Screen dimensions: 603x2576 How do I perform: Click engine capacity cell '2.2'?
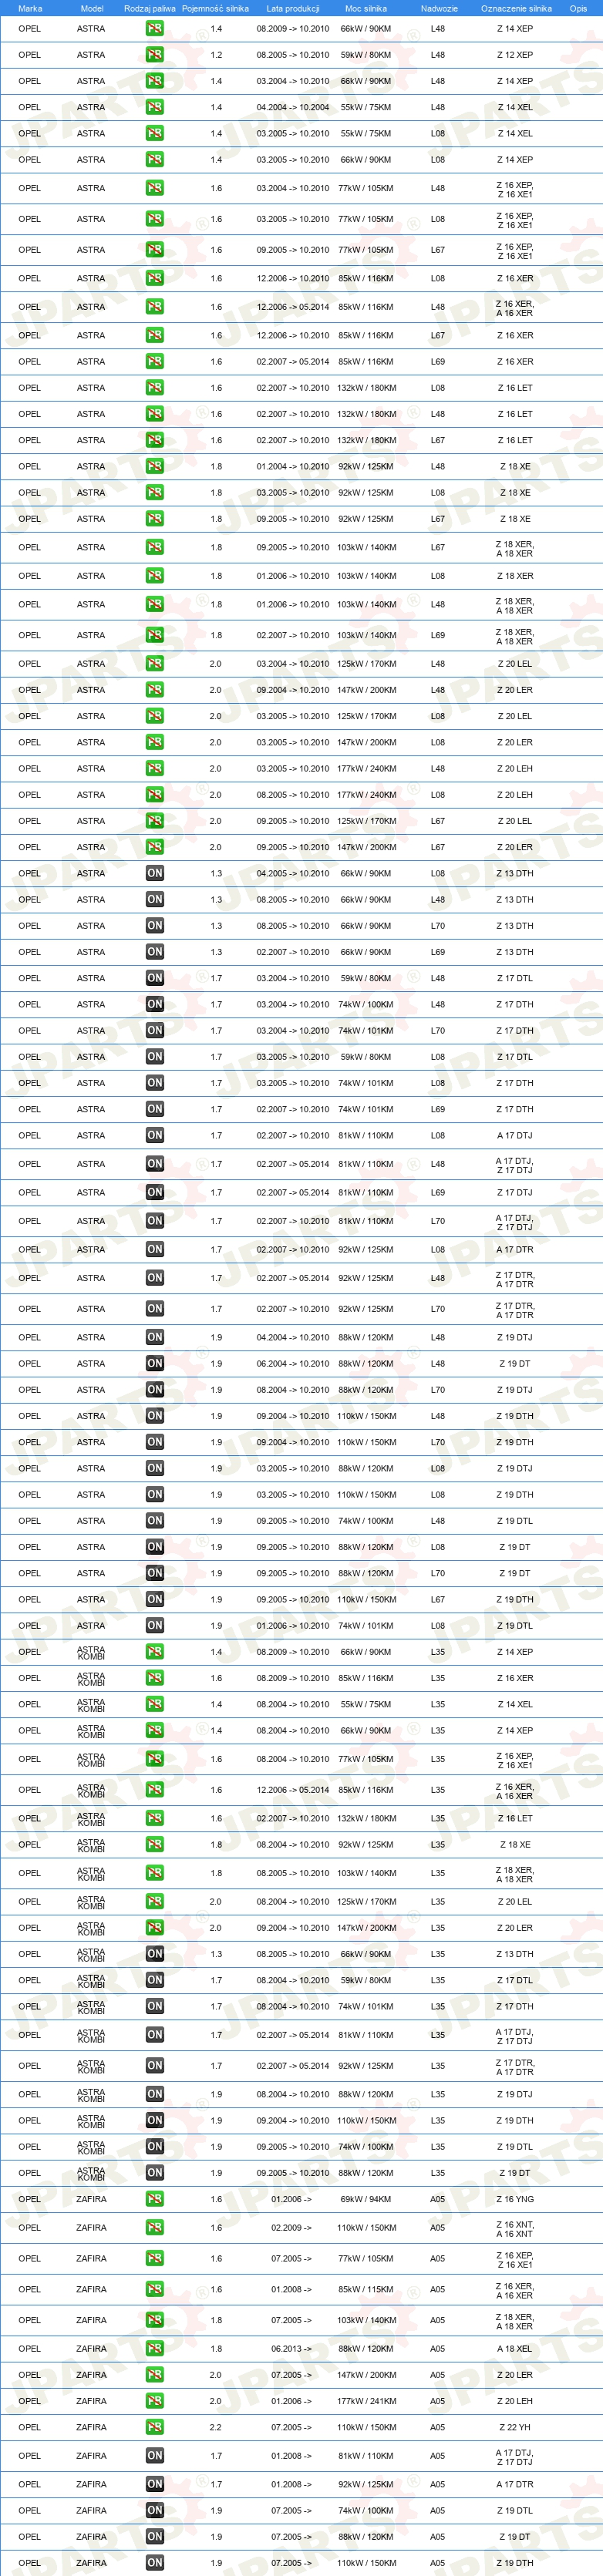216,2427
